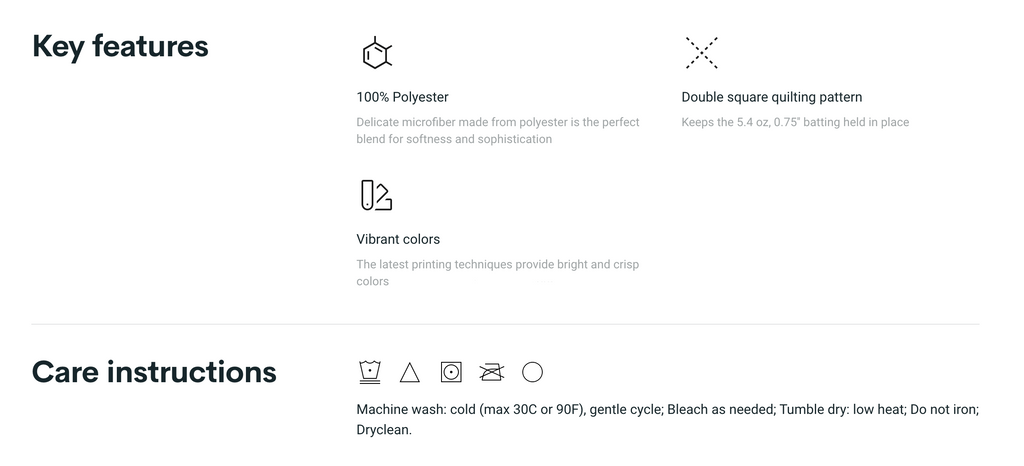Click the 'Tumble dry: low heat' text

842,410
